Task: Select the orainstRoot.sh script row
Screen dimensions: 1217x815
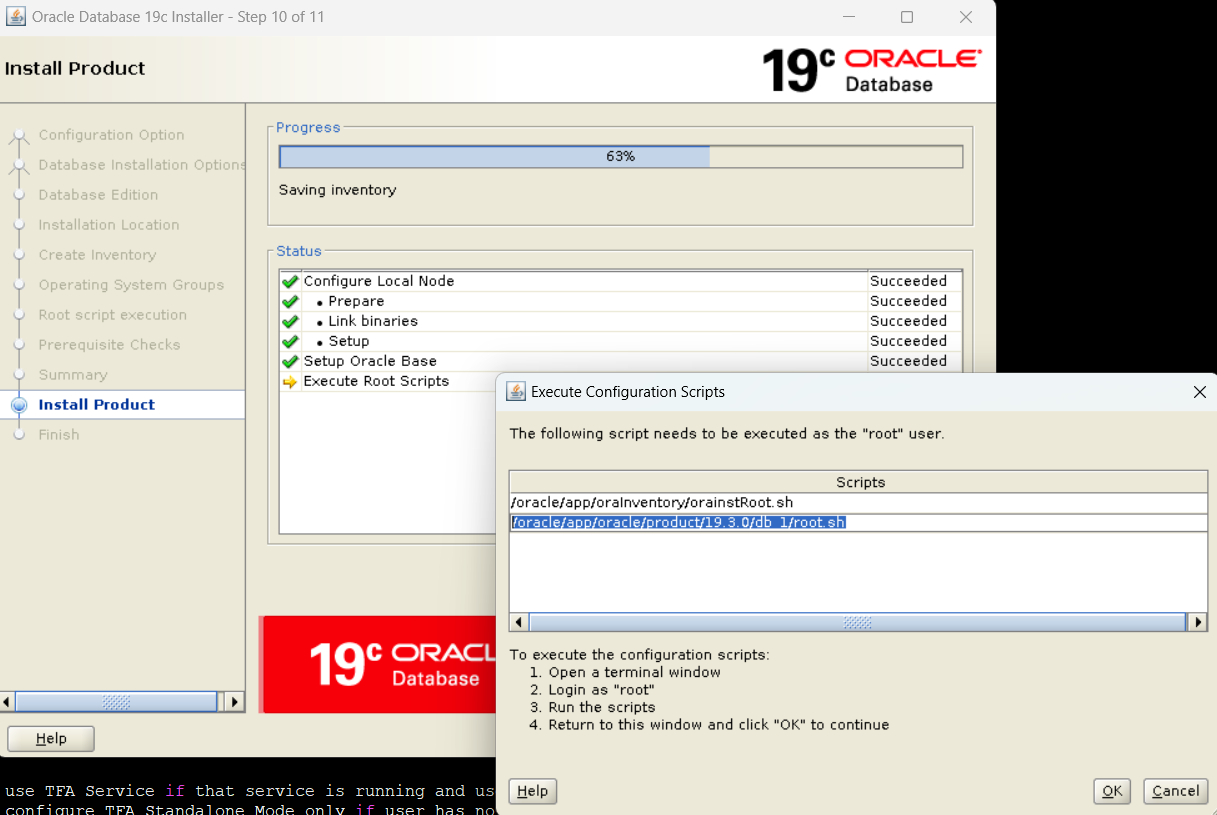Action: 858,503
